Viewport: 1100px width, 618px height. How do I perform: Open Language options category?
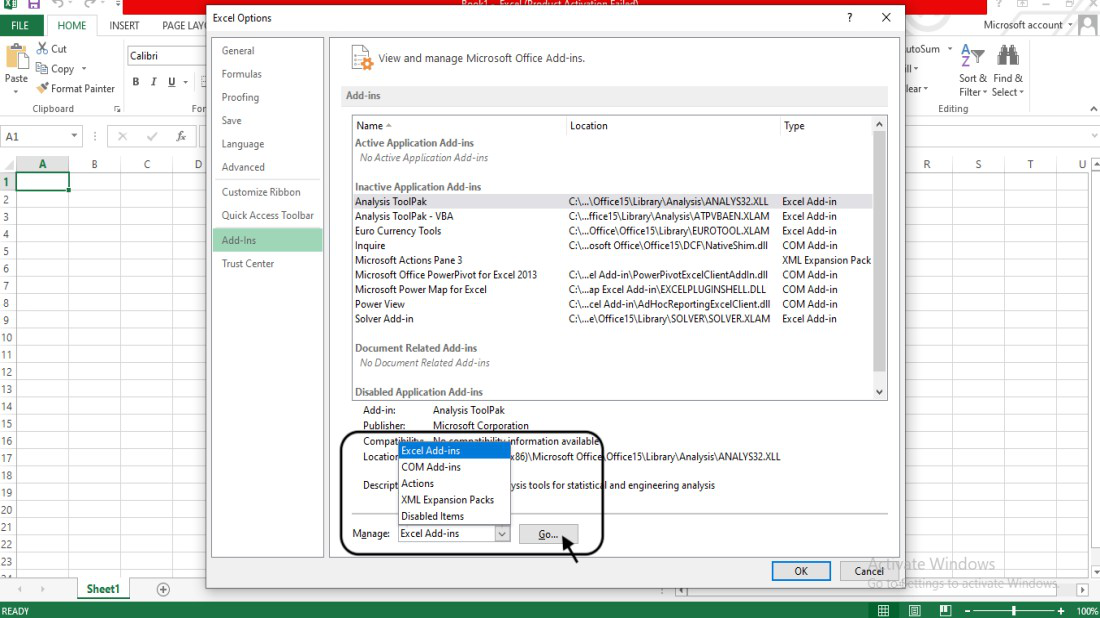click(267, 144)
